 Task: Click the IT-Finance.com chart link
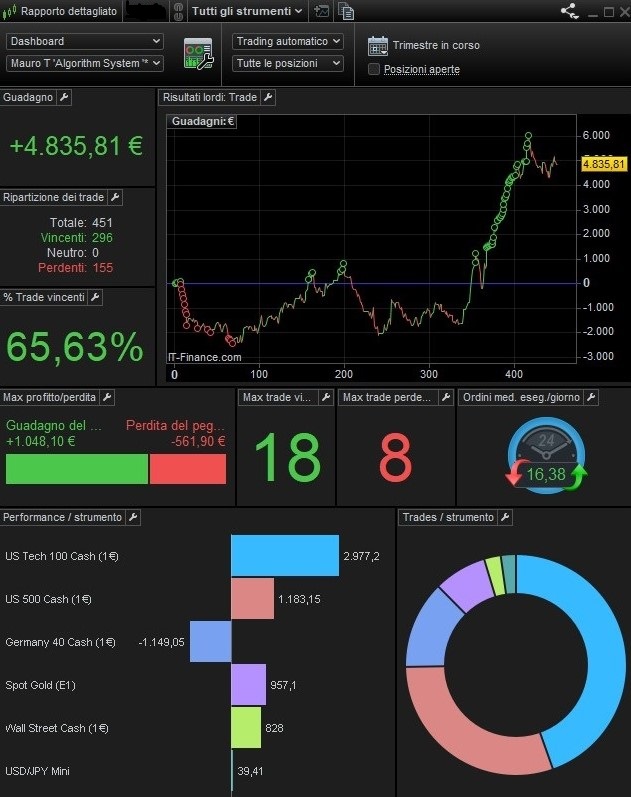pyautogui.click(x=205, y=357)
